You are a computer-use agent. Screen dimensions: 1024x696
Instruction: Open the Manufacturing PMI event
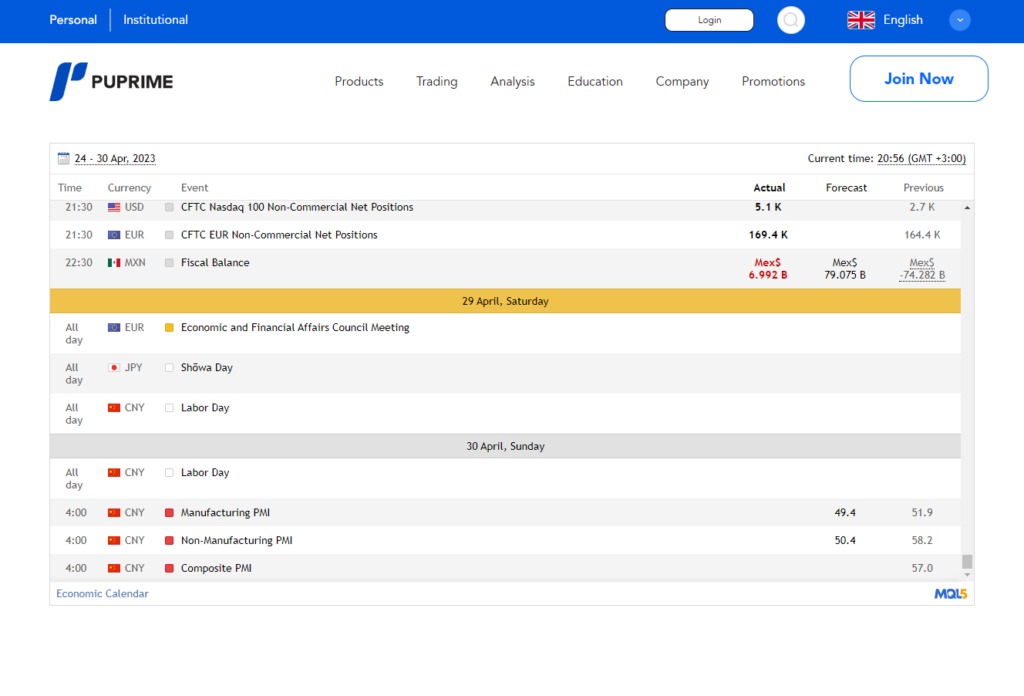[x=225, y=513]
